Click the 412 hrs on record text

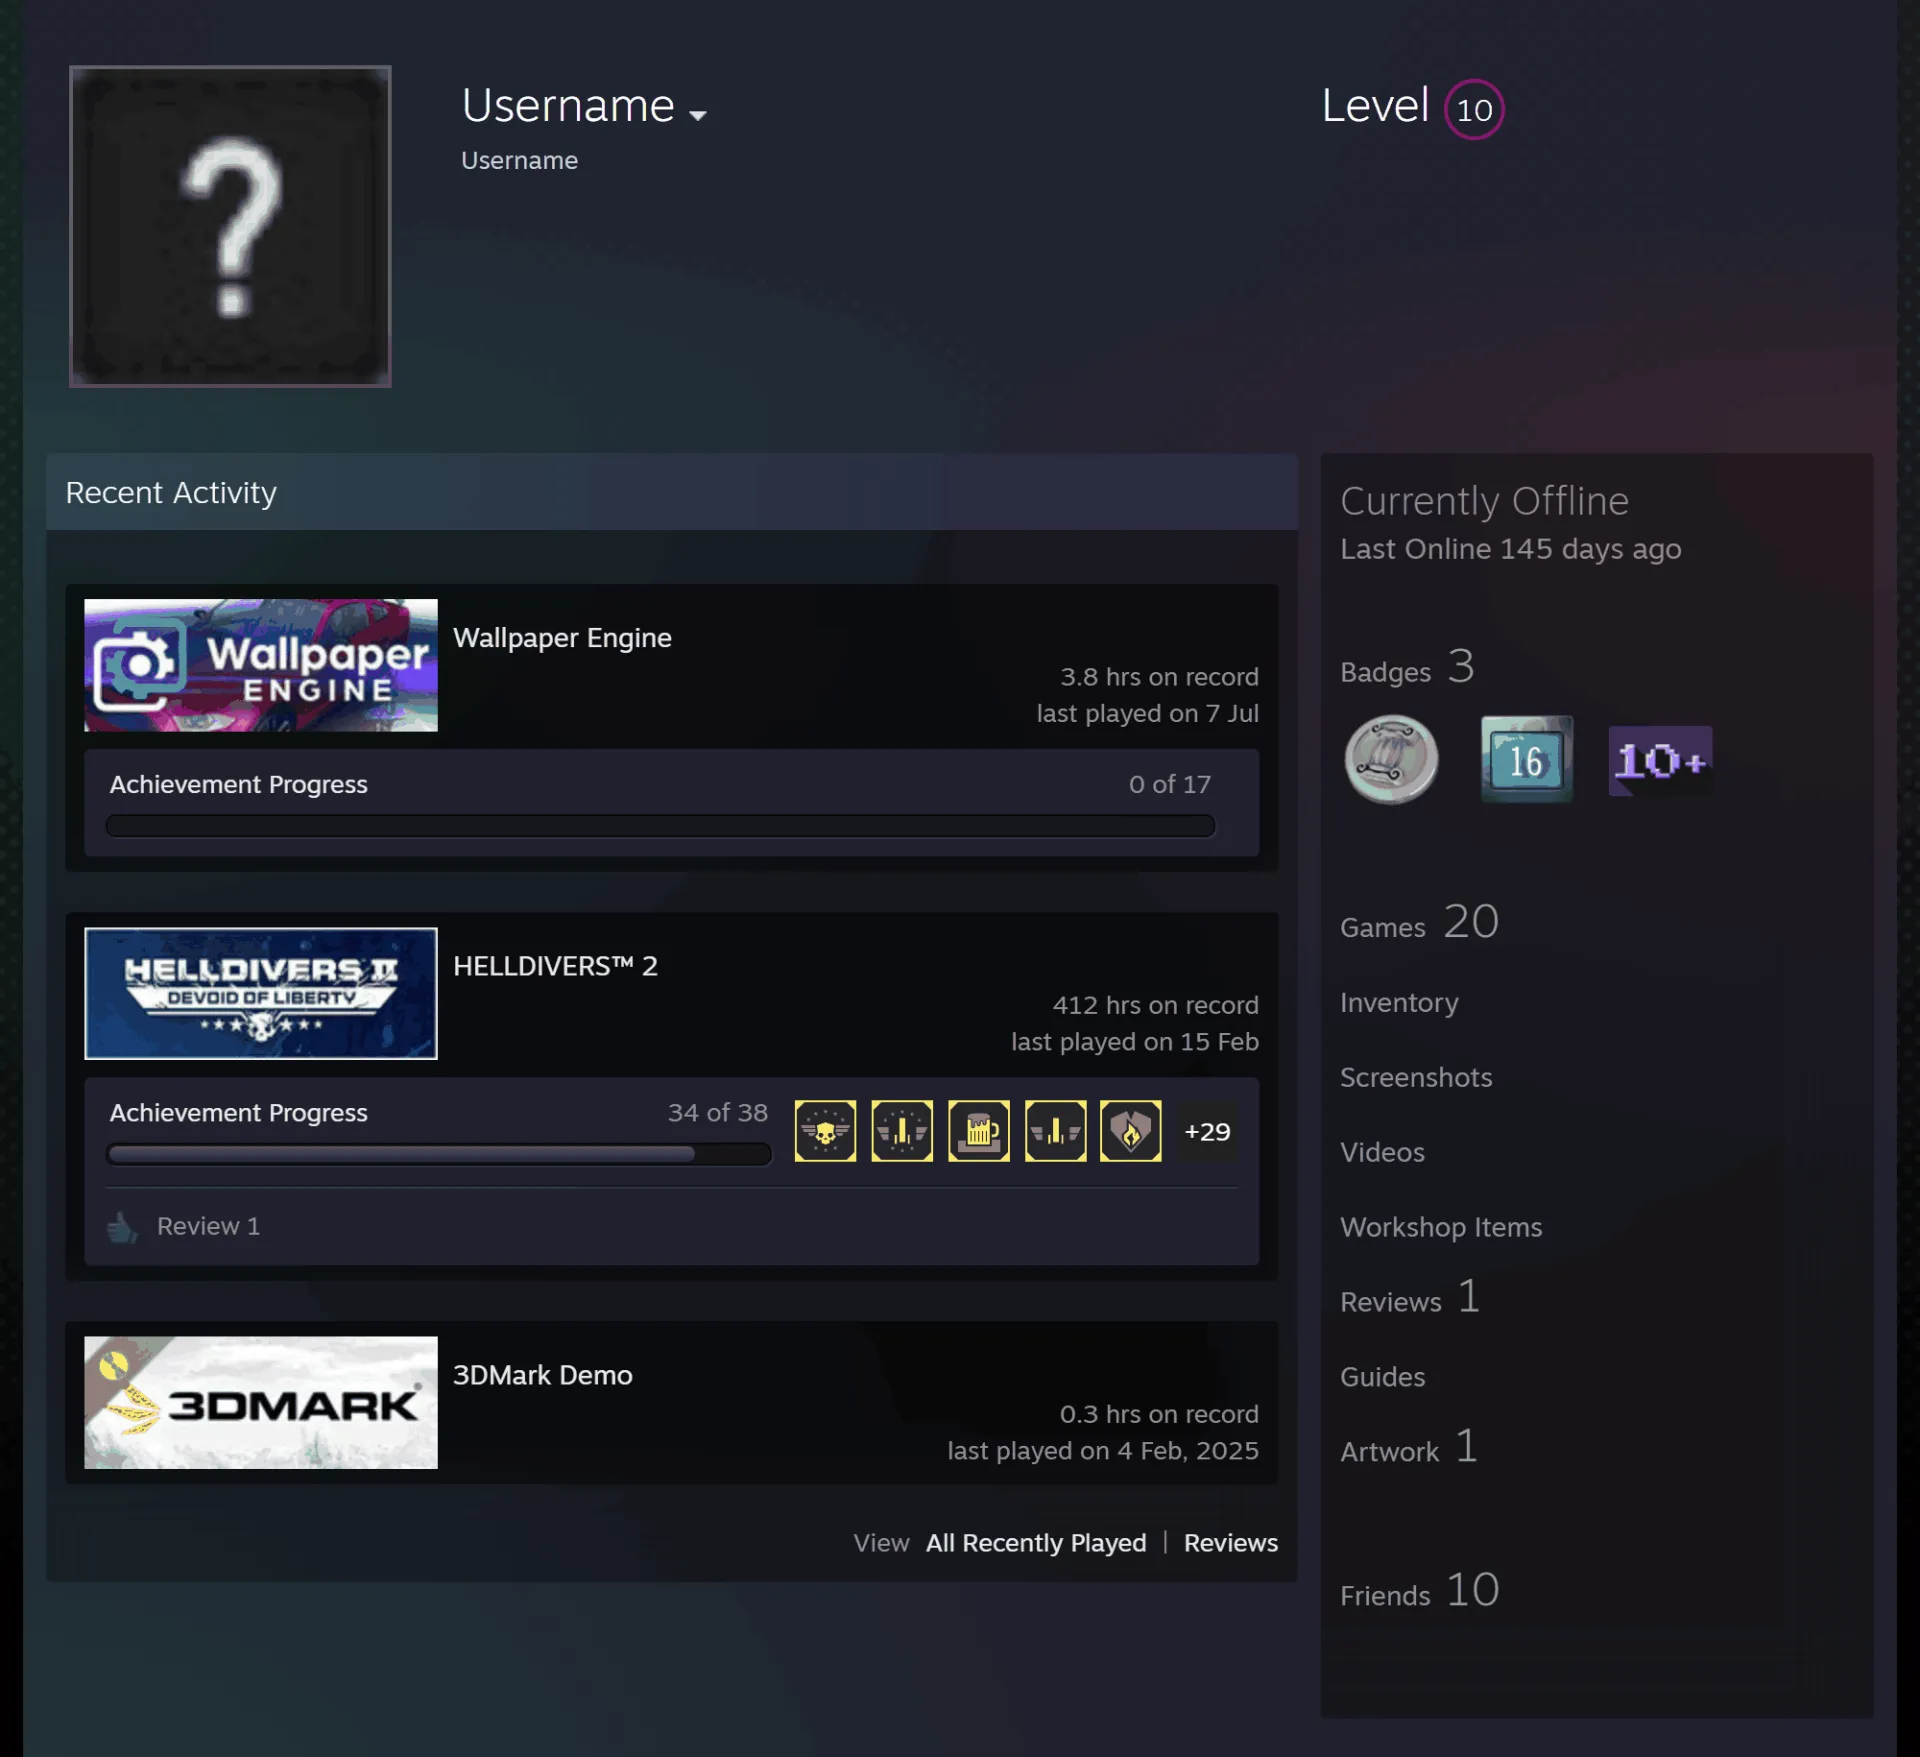click(1155, 1005)
